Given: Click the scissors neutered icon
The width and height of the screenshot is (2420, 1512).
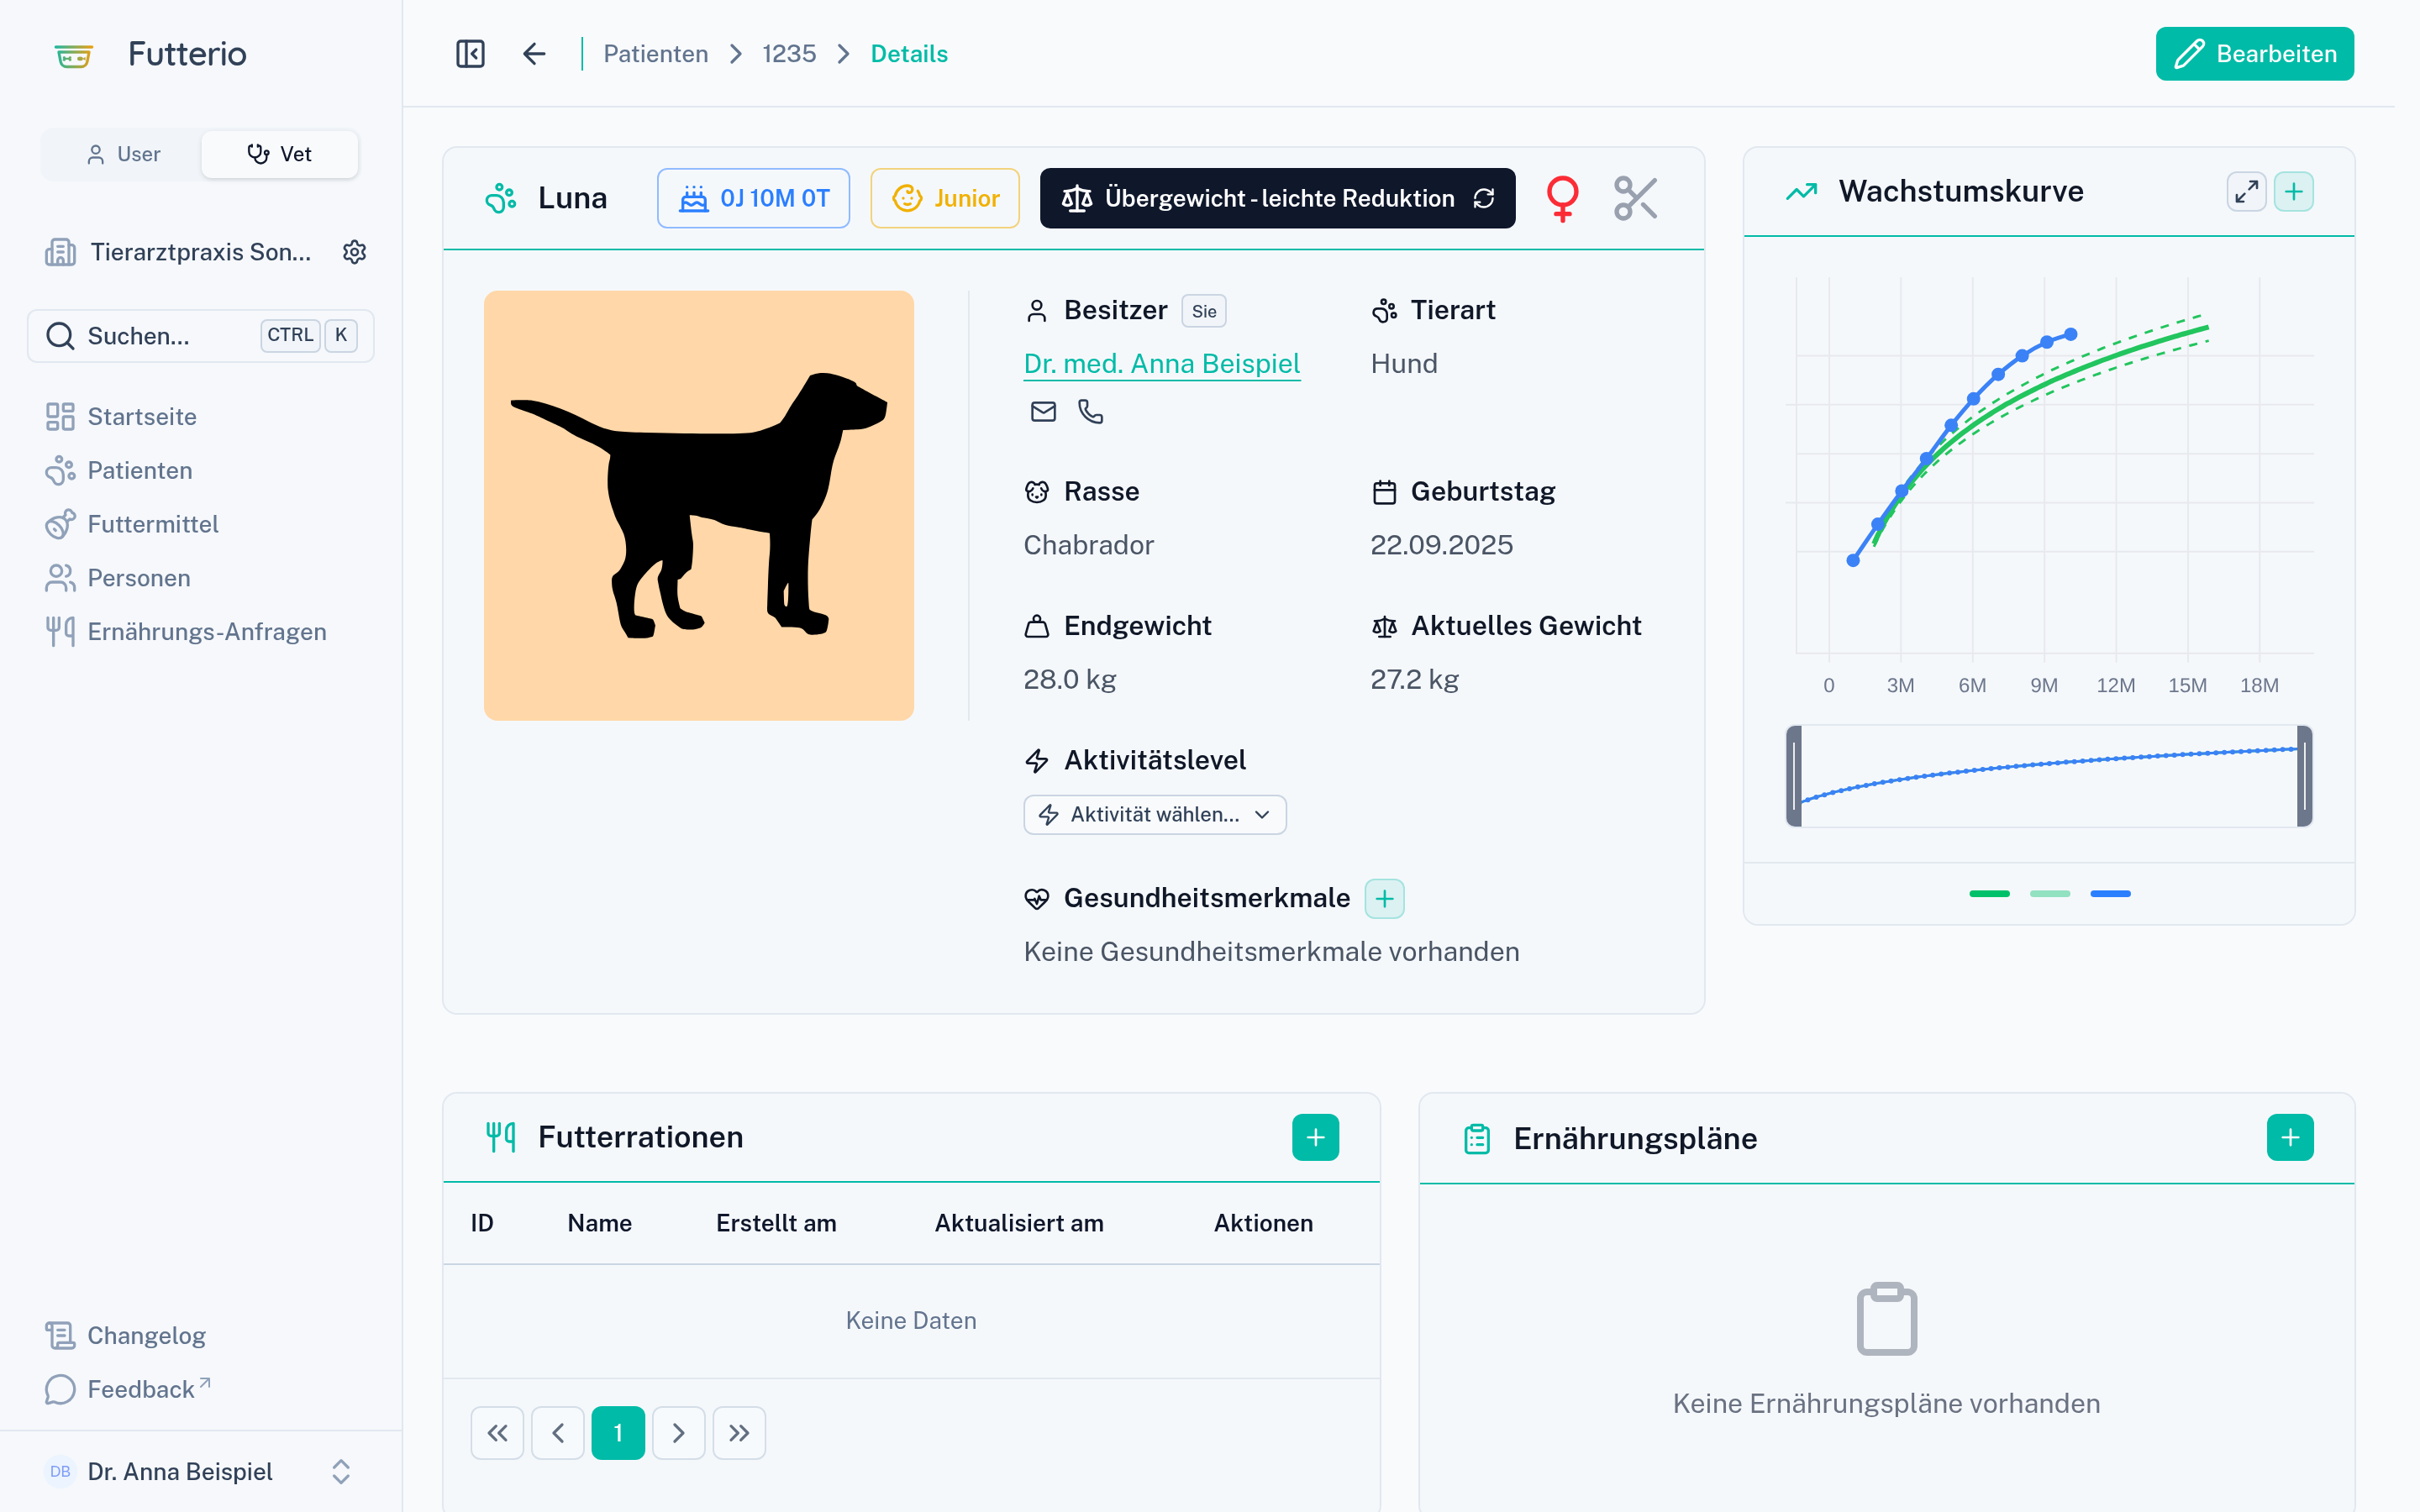Looking at the screenshot, I should (1635, 198).
